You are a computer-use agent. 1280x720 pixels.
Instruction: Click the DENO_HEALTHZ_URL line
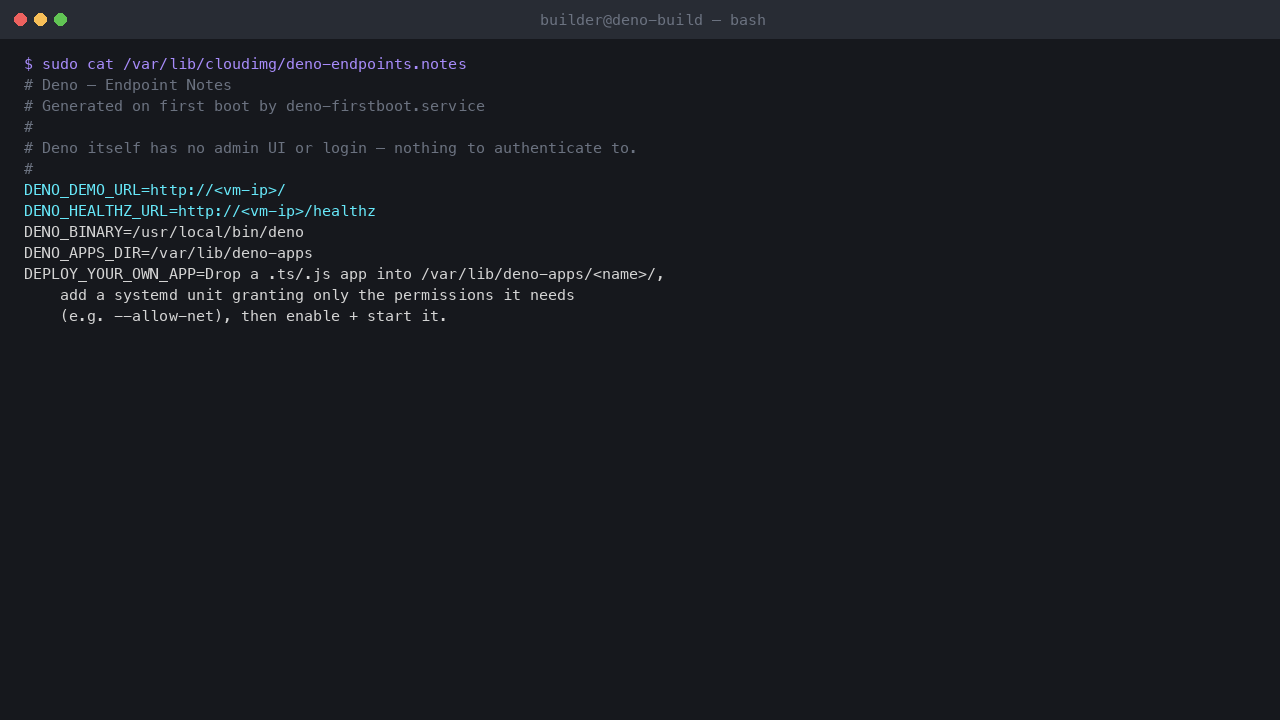pos(200,211)
